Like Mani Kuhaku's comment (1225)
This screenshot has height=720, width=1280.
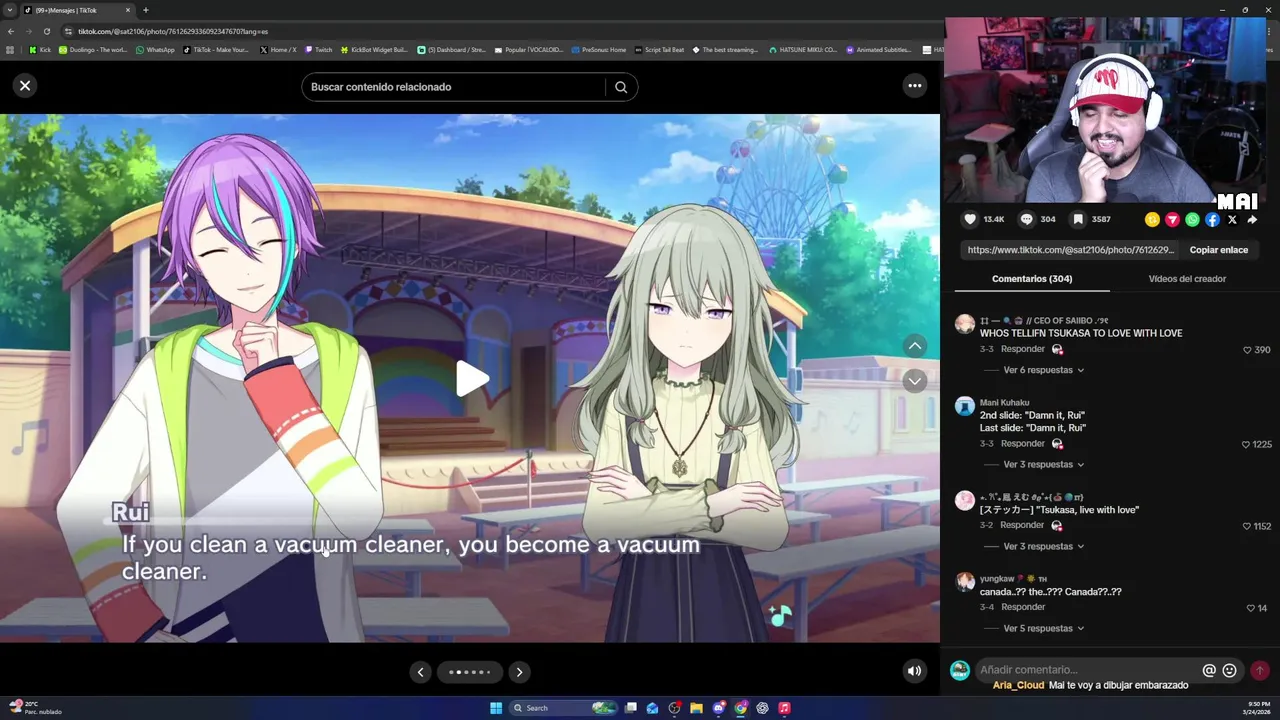click(1246, 444)
